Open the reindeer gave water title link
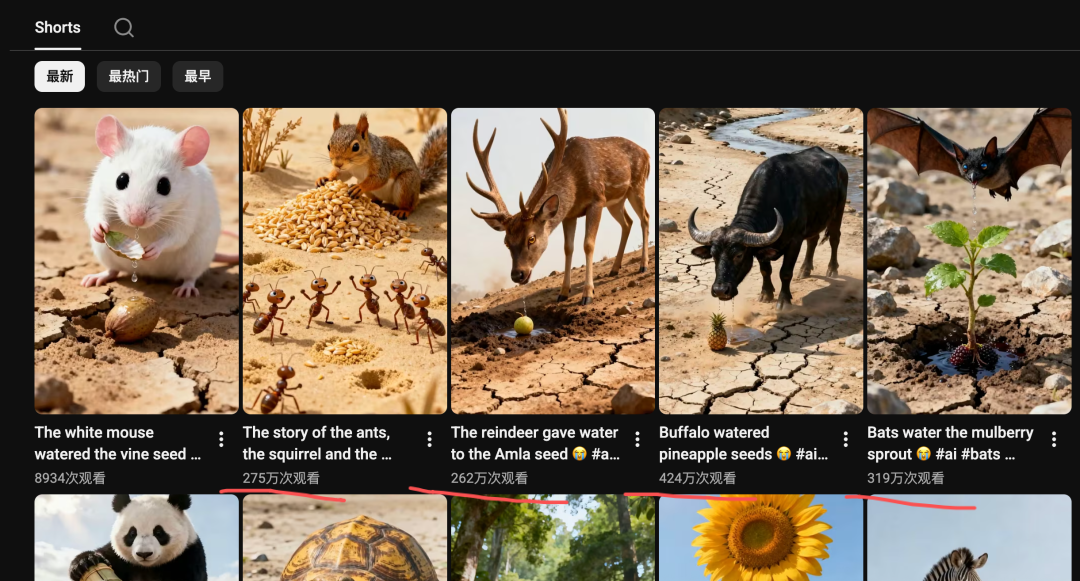This screenshot has width=1080, height=581. click(x=535, y=443)
